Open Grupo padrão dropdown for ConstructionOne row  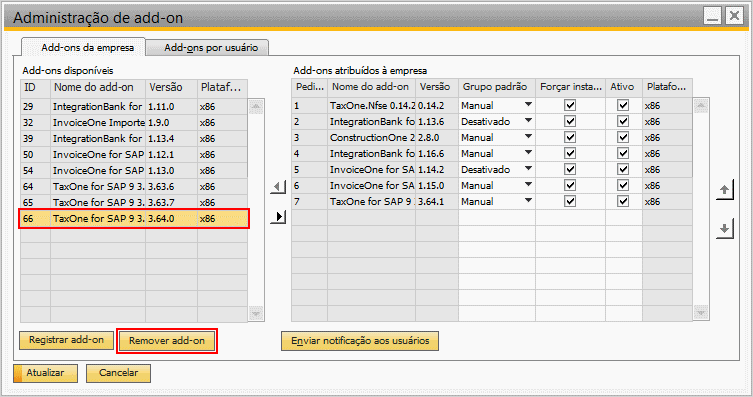(528, 137)
